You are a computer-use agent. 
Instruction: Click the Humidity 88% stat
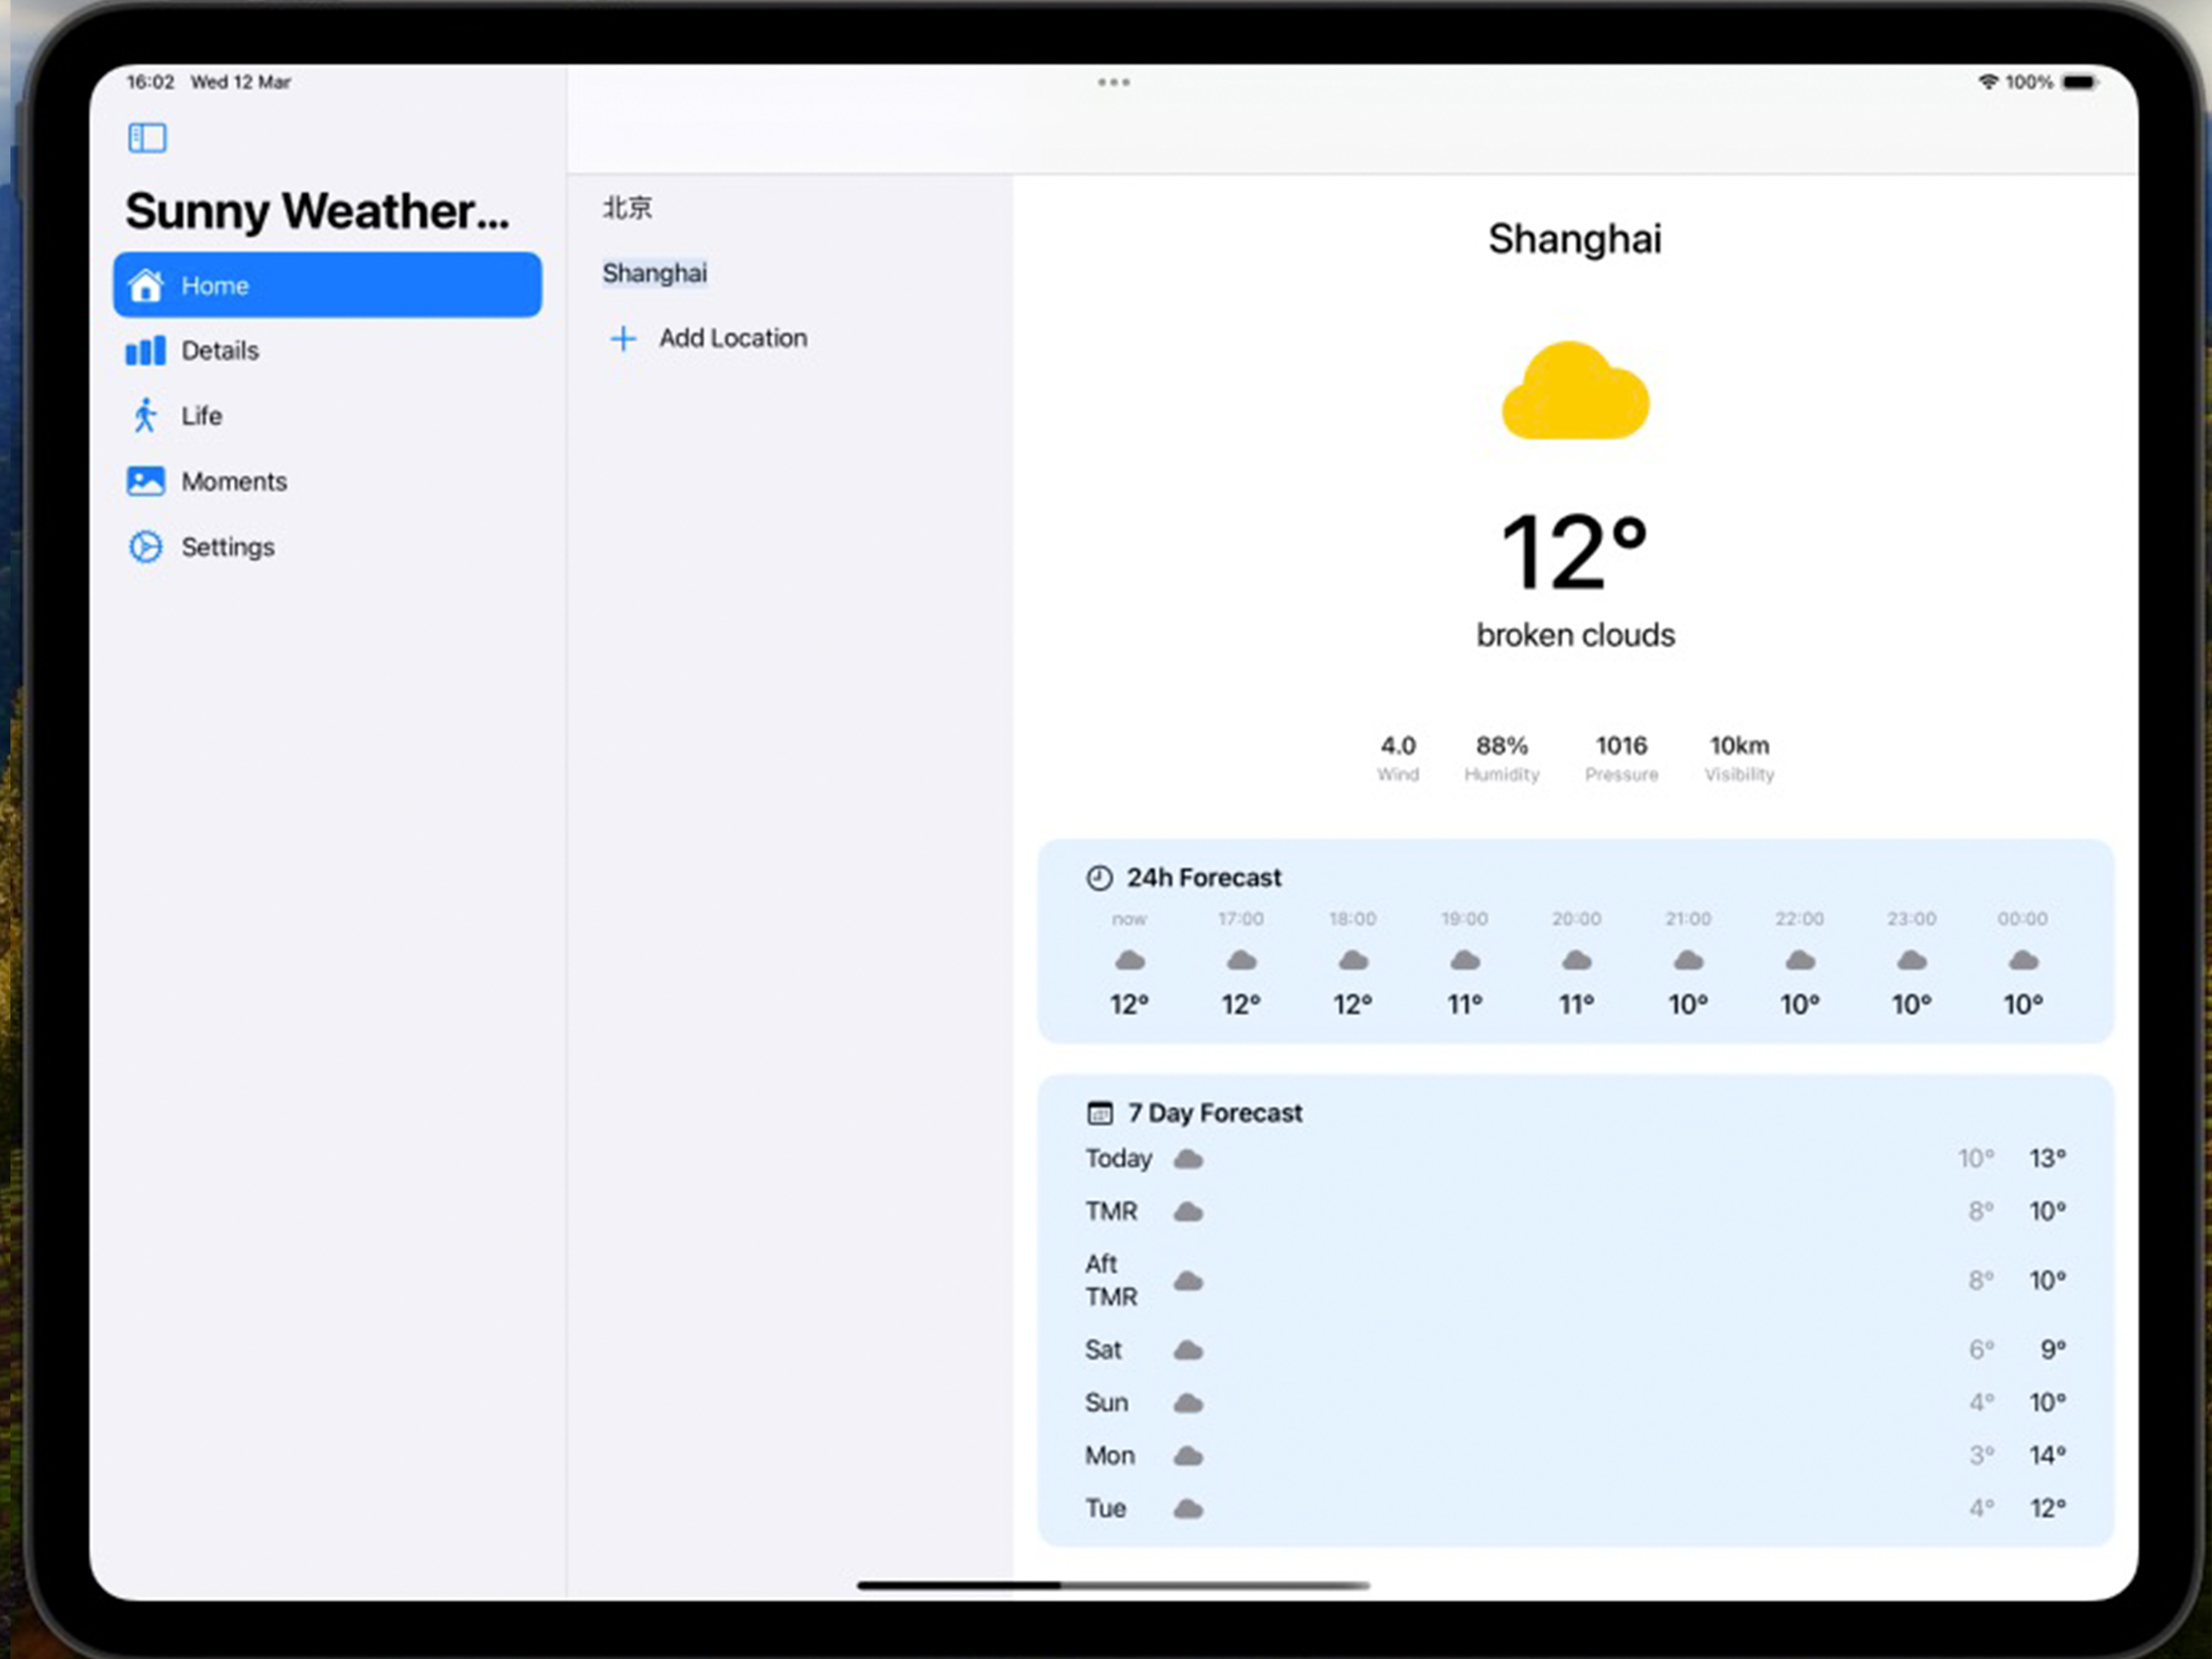tap(1501, 758)
